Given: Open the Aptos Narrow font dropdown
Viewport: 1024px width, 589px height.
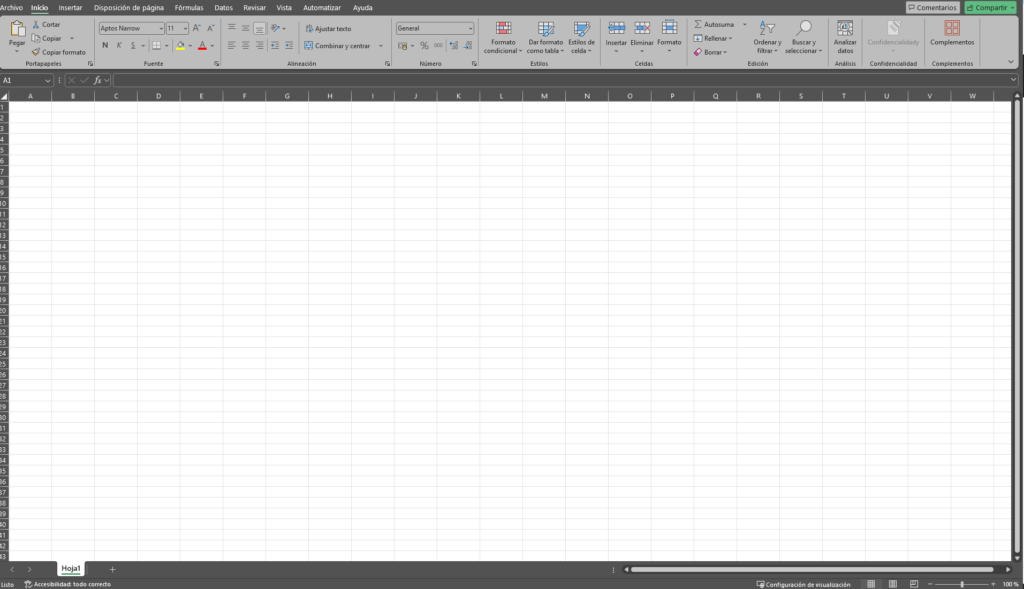Looking at the screenshot, I should point(161,28).
